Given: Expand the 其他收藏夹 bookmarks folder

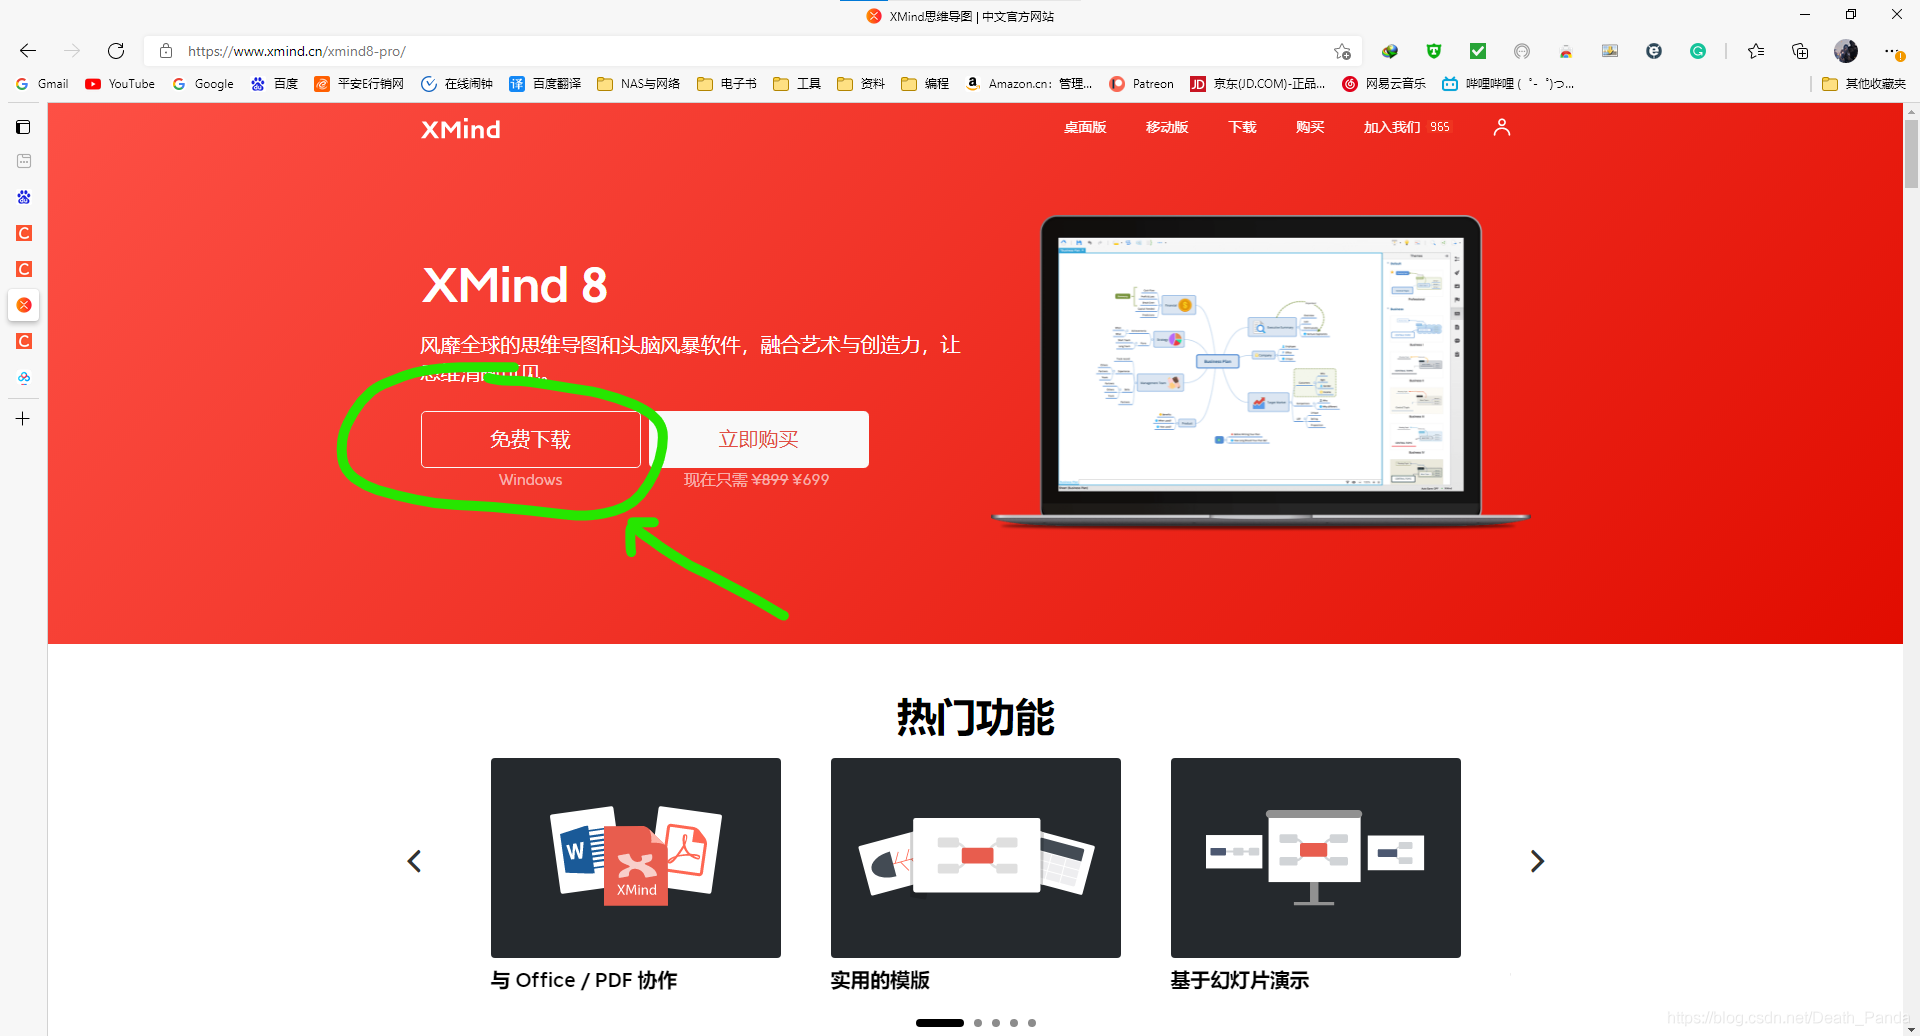Looking at the screenshot, I should point(1864,84).
